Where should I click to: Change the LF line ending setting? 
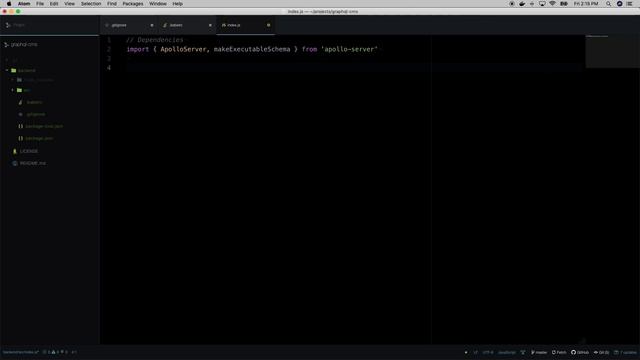[x=476, y=352]
